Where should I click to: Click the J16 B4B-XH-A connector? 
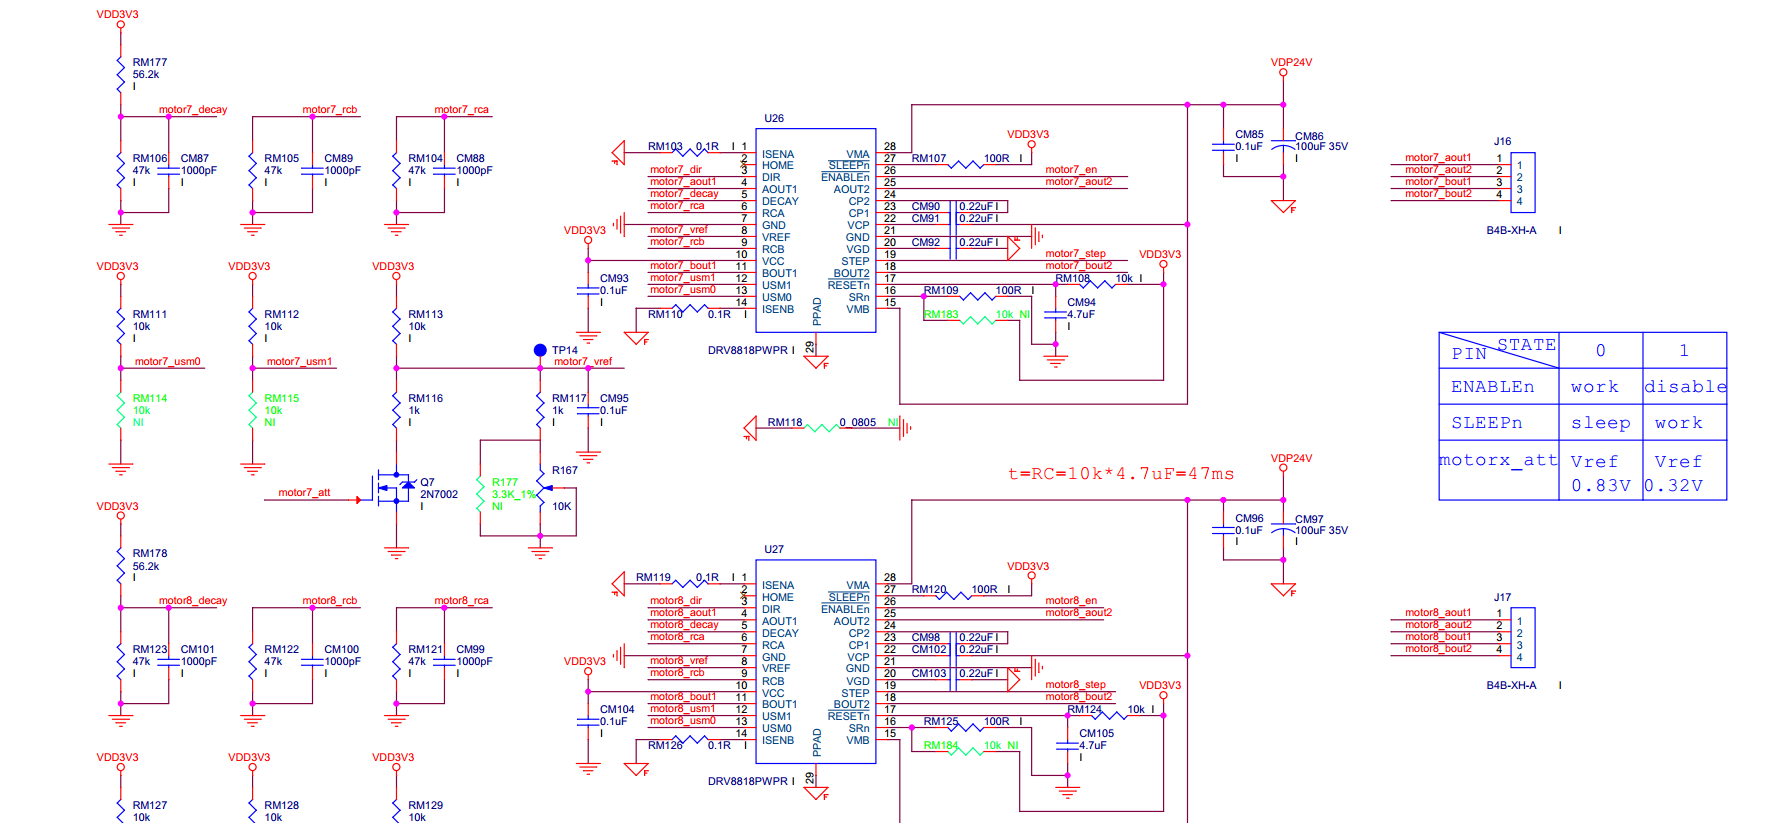pos(1523,182)
